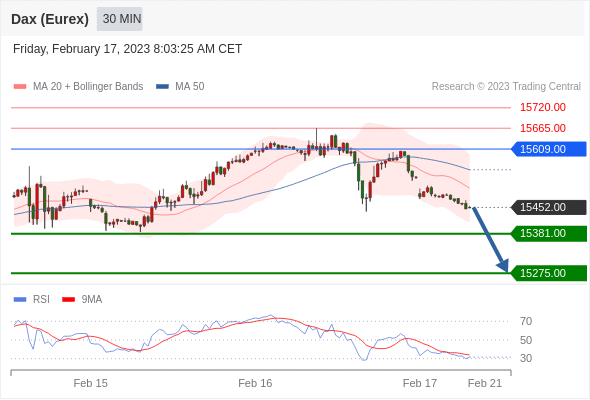Click the MA 20 + Bollinger Bands label
Image resolution: width=590 pixels, height=400 pixels.
pyautogui.click(x=88, y=87)
